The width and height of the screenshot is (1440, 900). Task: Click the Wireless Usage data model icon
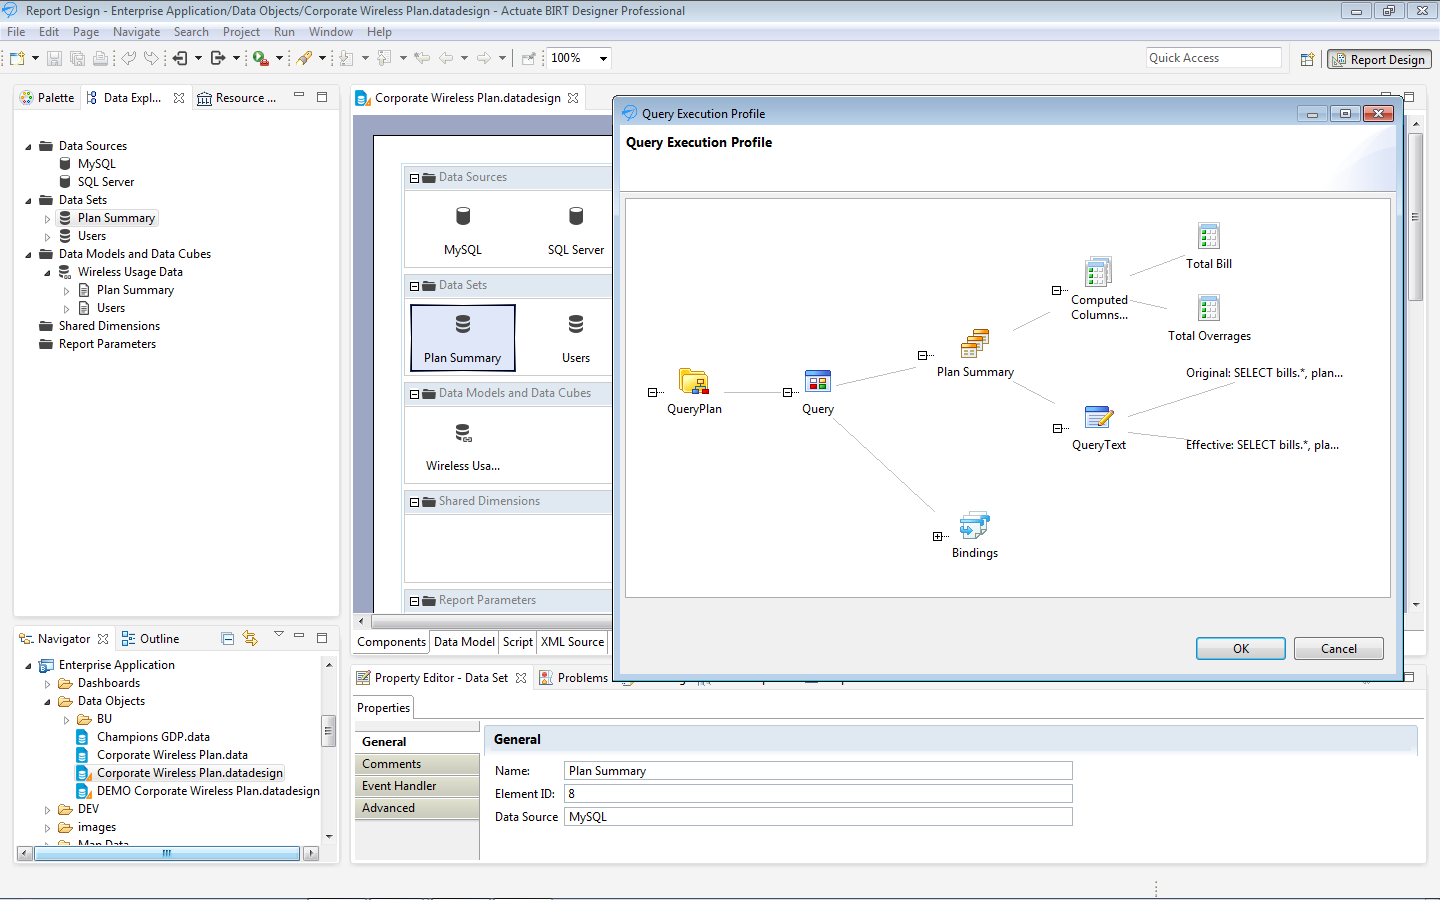coord(463,433)
